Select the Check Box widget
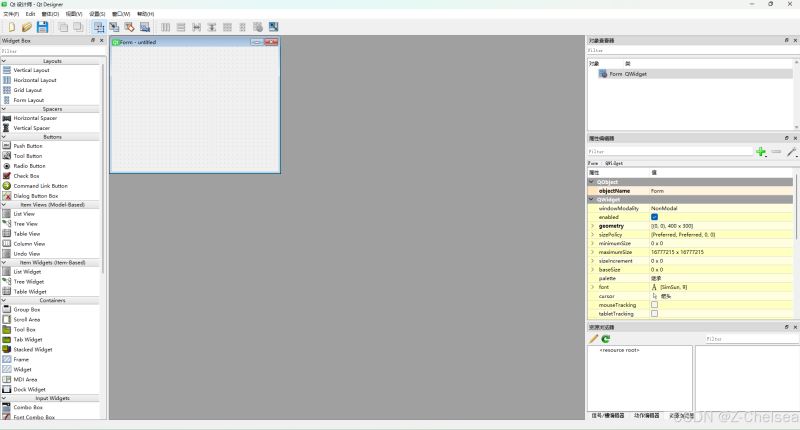Screen dimensions: 800x430 26,176
